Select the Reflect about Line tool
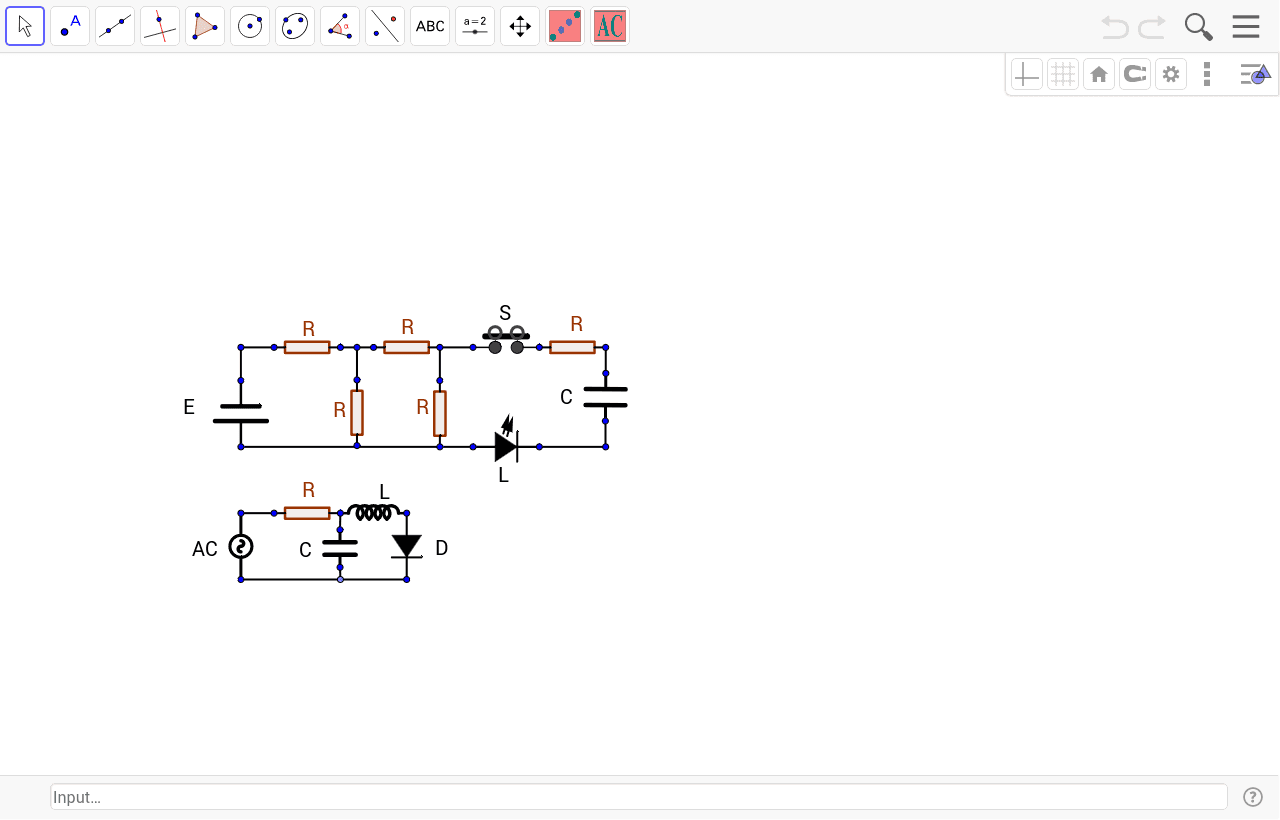 (x=385, y=26)
